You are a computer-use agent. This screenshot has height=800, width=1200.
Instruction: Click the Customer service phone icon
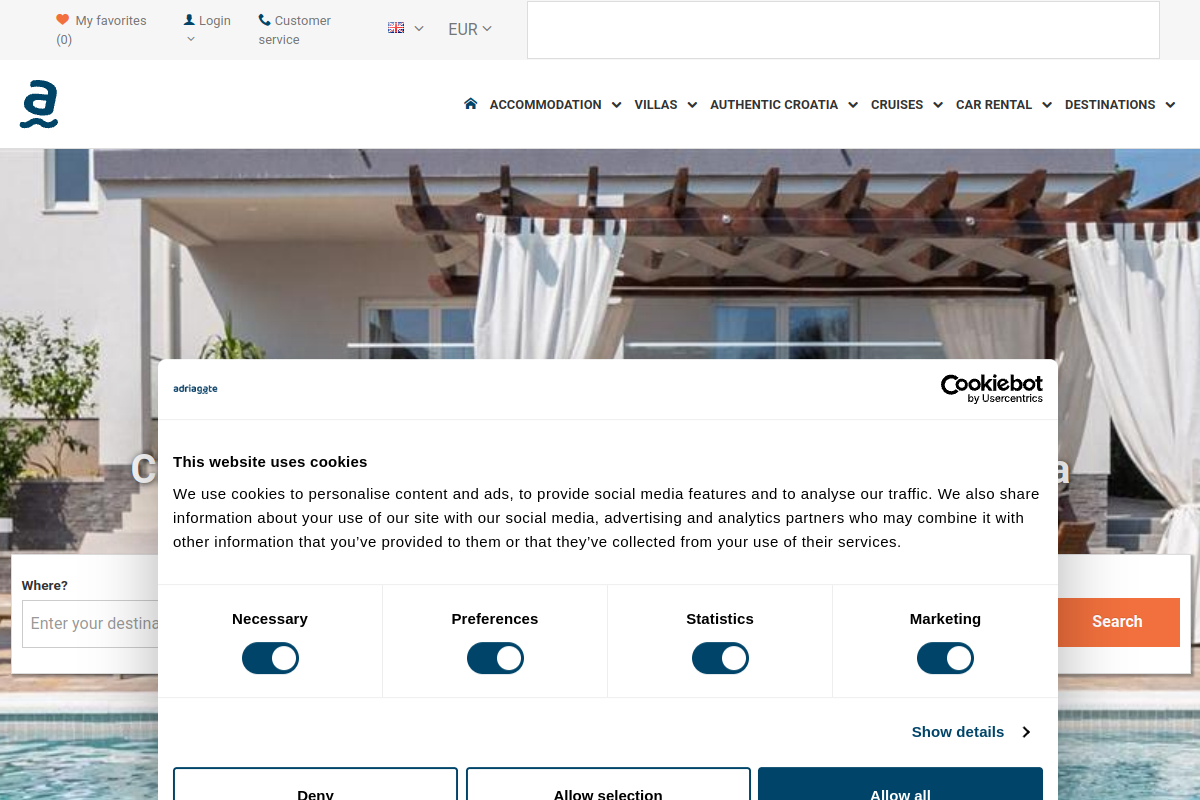[x=264, y=20]
